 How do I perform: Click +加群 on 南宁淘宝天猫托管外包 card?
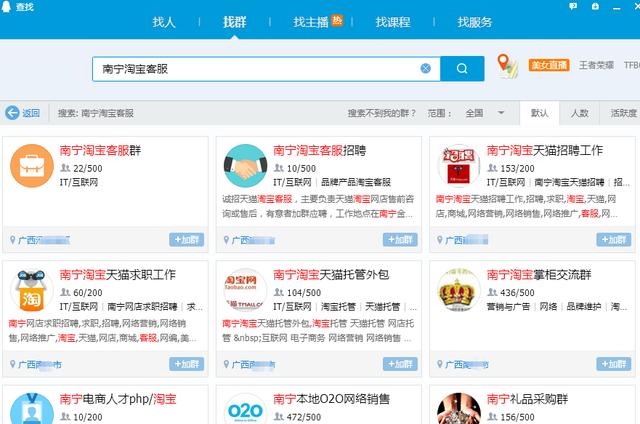(x=400, y=364)
